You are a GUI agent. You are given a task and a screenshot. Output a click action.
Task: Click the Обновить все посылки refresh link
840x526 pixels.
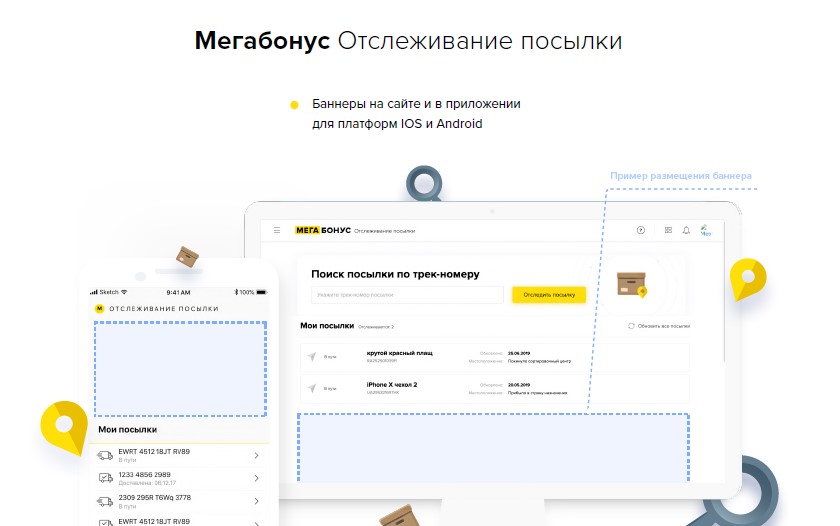pos(659,326)
